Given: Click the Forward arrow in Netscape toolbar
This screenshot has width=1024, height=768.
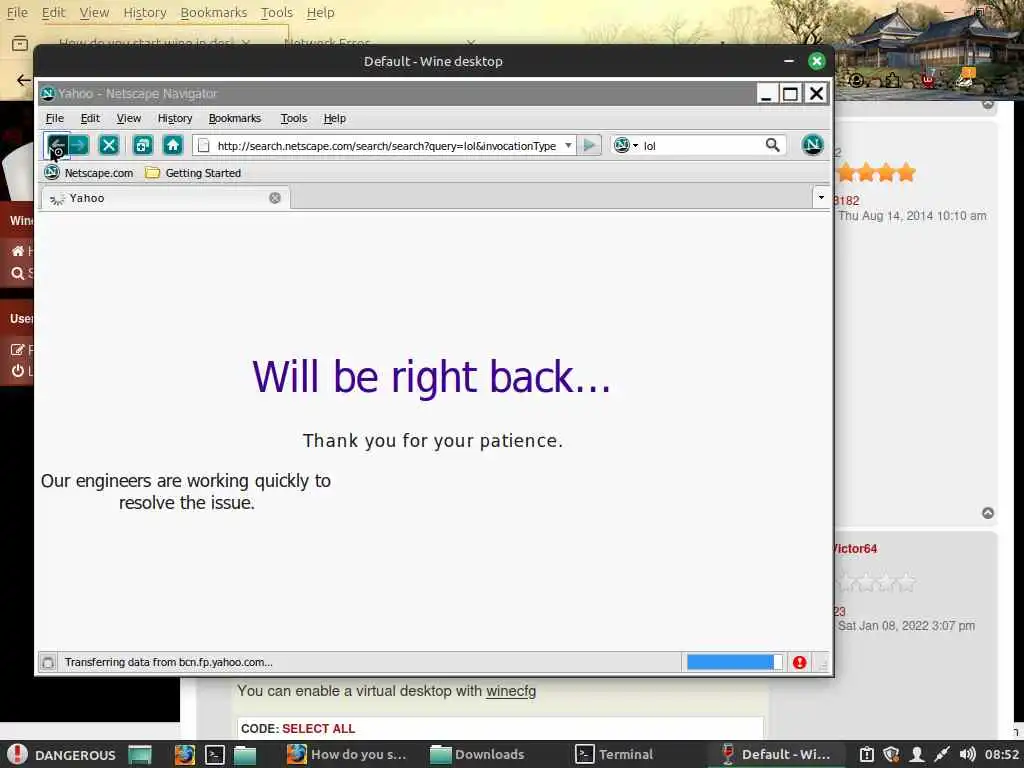Looking at the screenshot, I should pos(79,145).
